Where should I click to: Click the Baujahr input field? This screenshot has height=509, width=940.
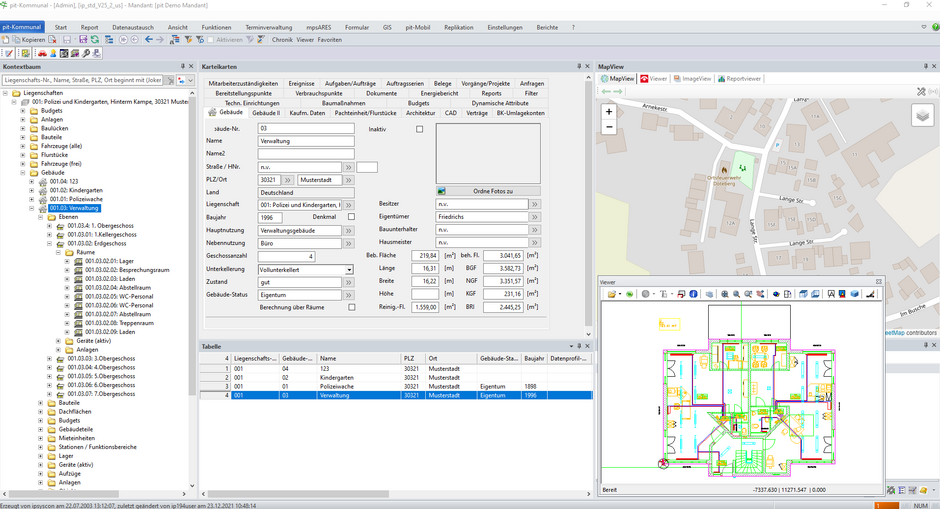click(270, 217)
